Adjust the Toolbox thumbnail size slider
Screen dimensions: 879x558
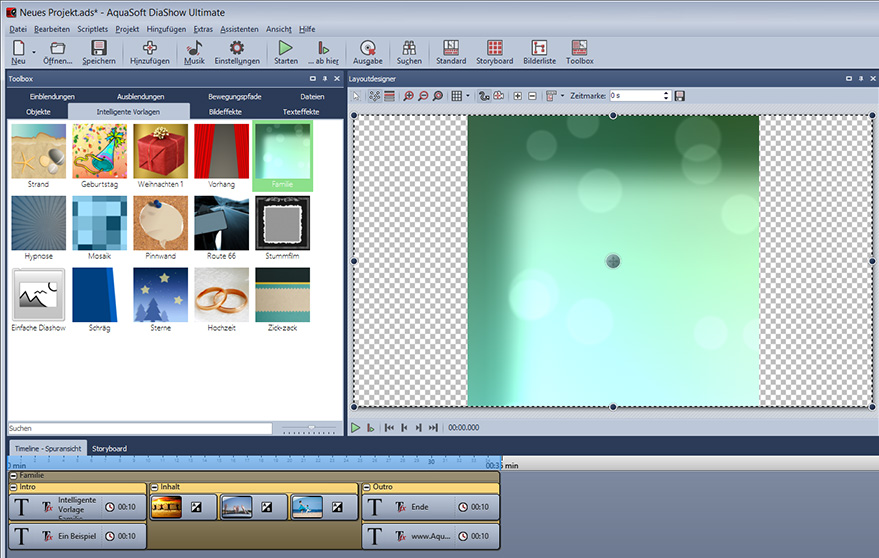[x=310, y=428]
